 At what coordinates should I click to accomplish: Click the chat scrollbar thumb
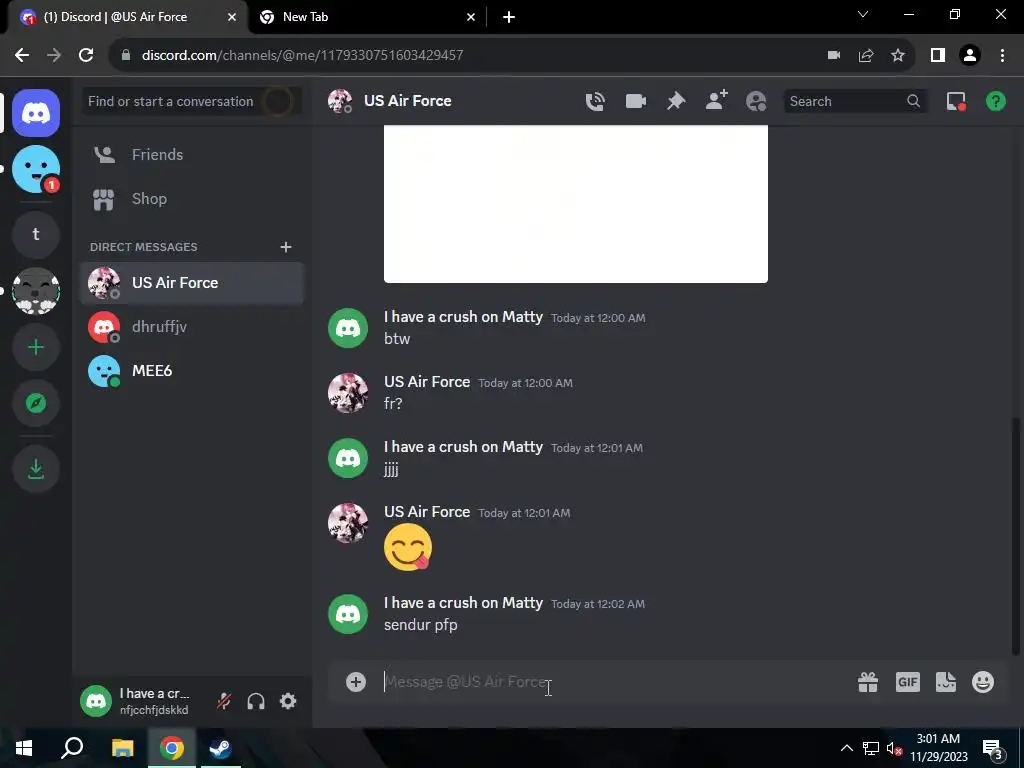click(1016, 536)
